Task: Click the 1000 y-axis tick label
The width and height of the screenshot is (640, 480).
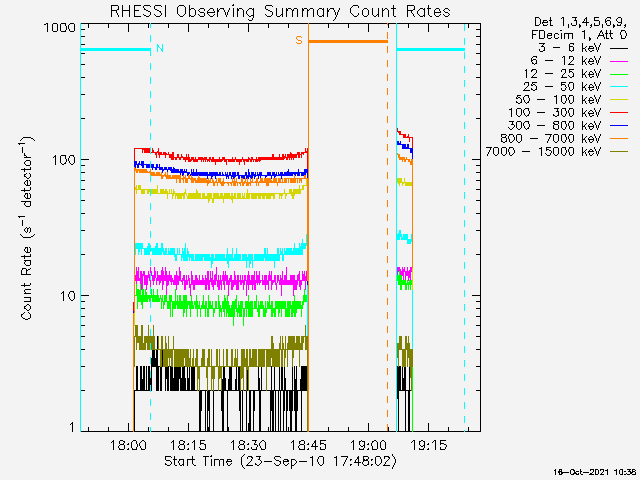Action: pyautogui.click(x=60, y=28)
